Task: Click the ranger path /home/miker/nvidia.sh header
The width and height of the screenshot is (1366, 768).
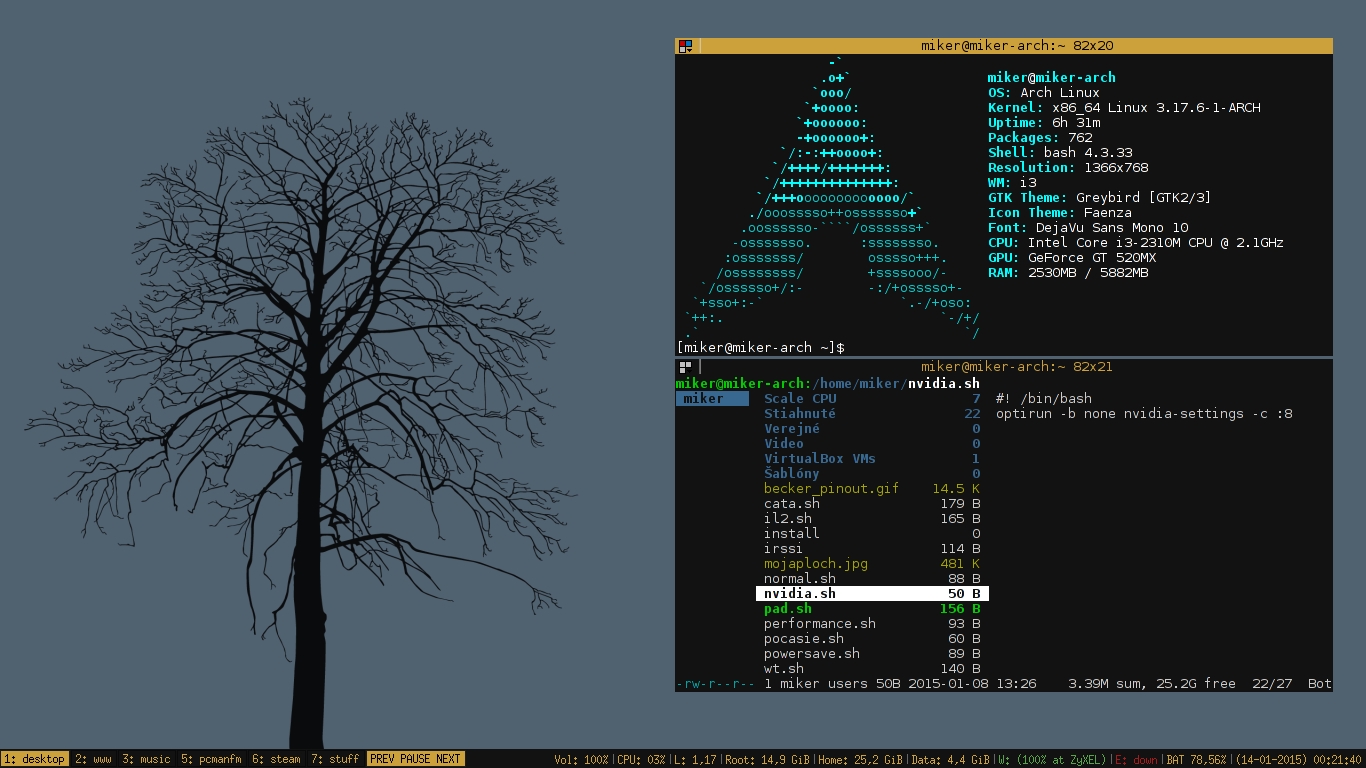Action: [x=896, y=384]
